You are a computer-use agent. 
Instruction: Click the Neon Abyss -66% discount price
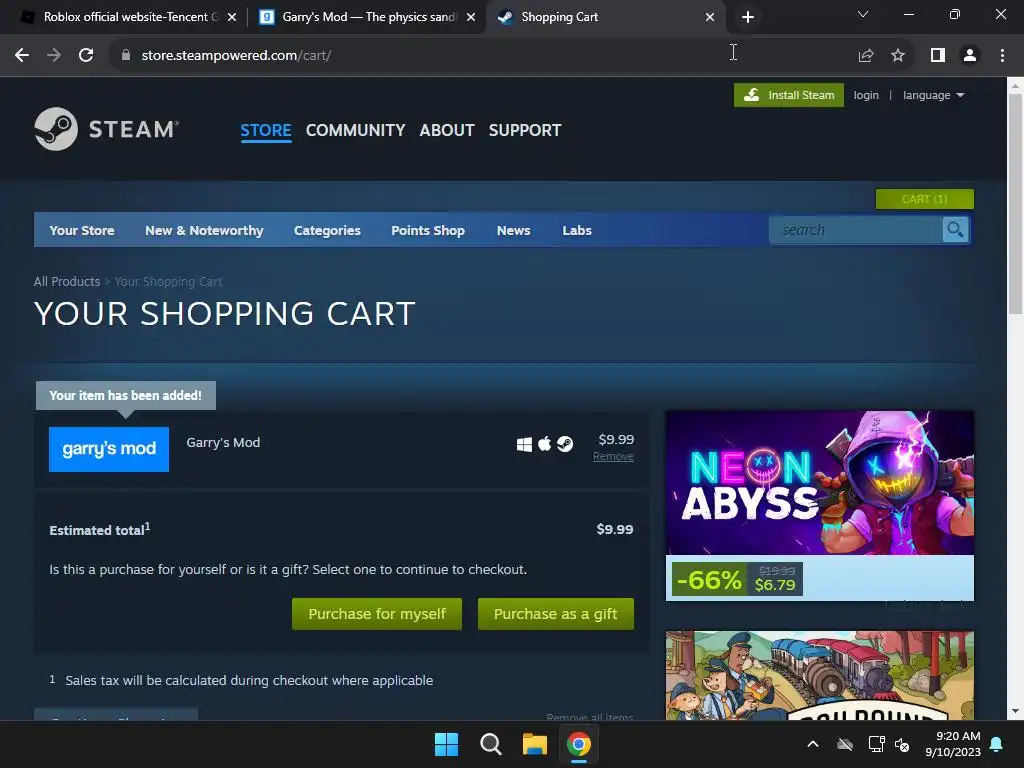click(x=737, y=579)
